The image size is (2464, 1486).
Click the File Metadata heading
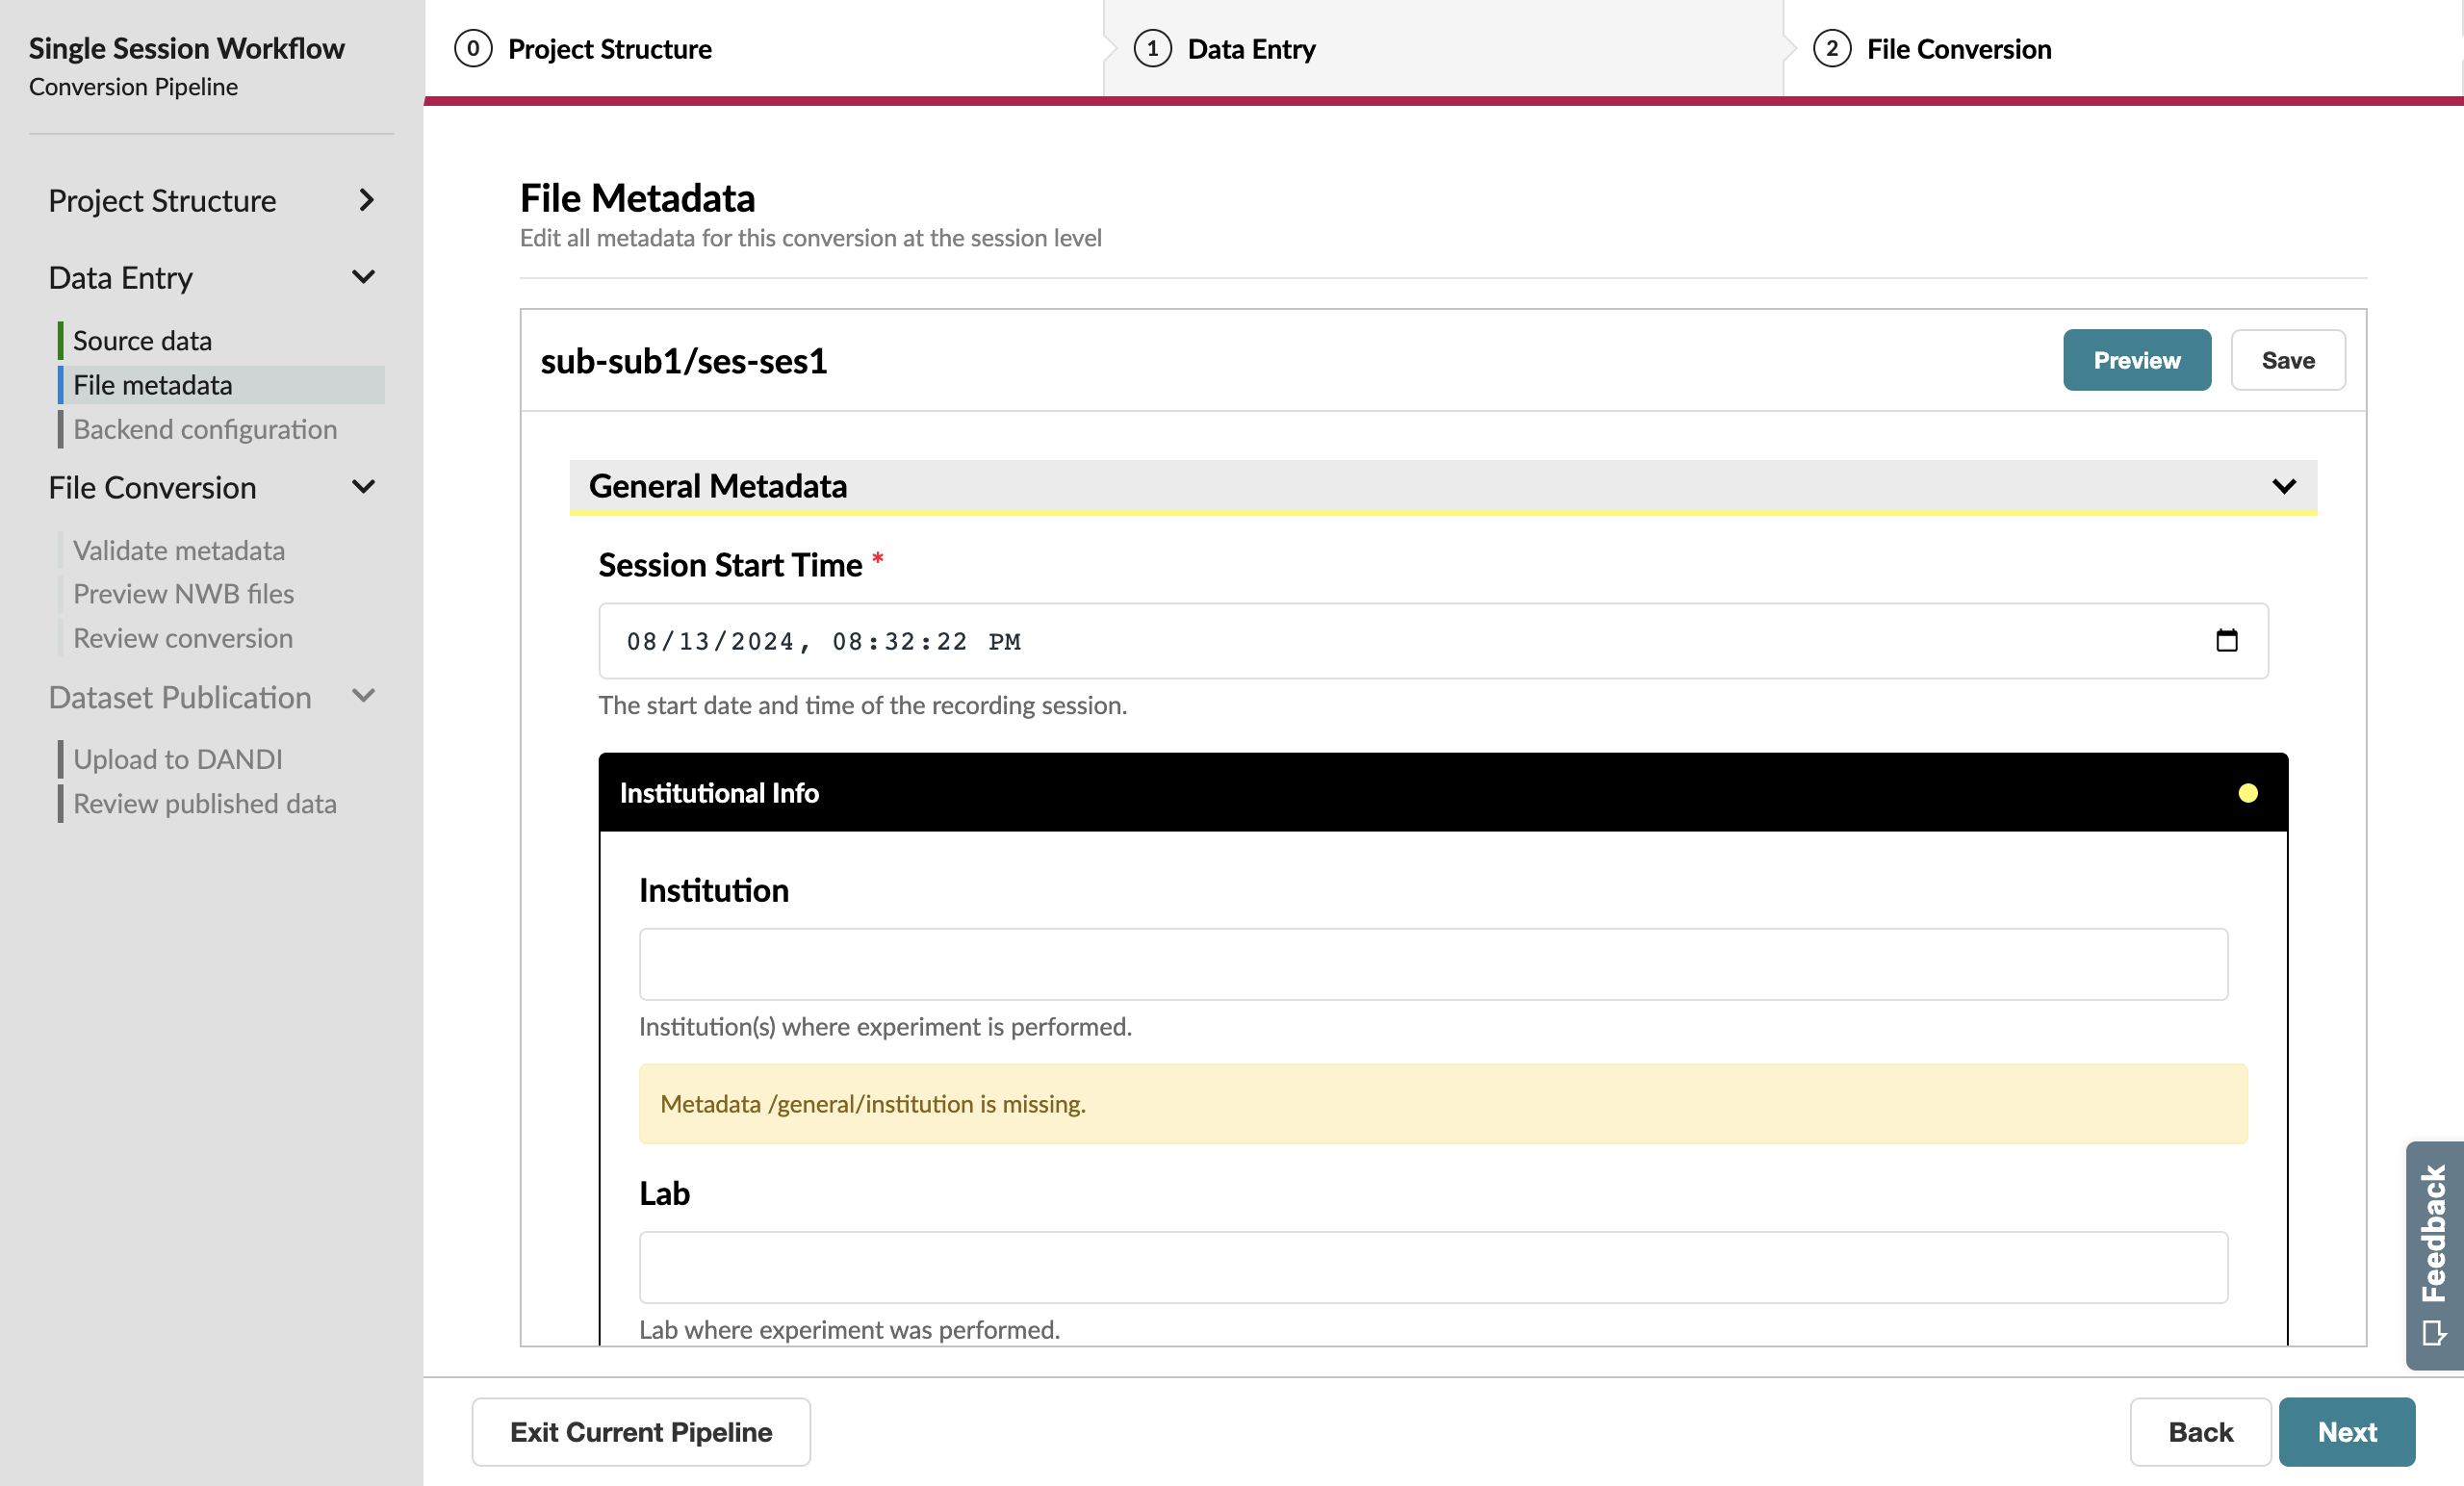(637, 198)
